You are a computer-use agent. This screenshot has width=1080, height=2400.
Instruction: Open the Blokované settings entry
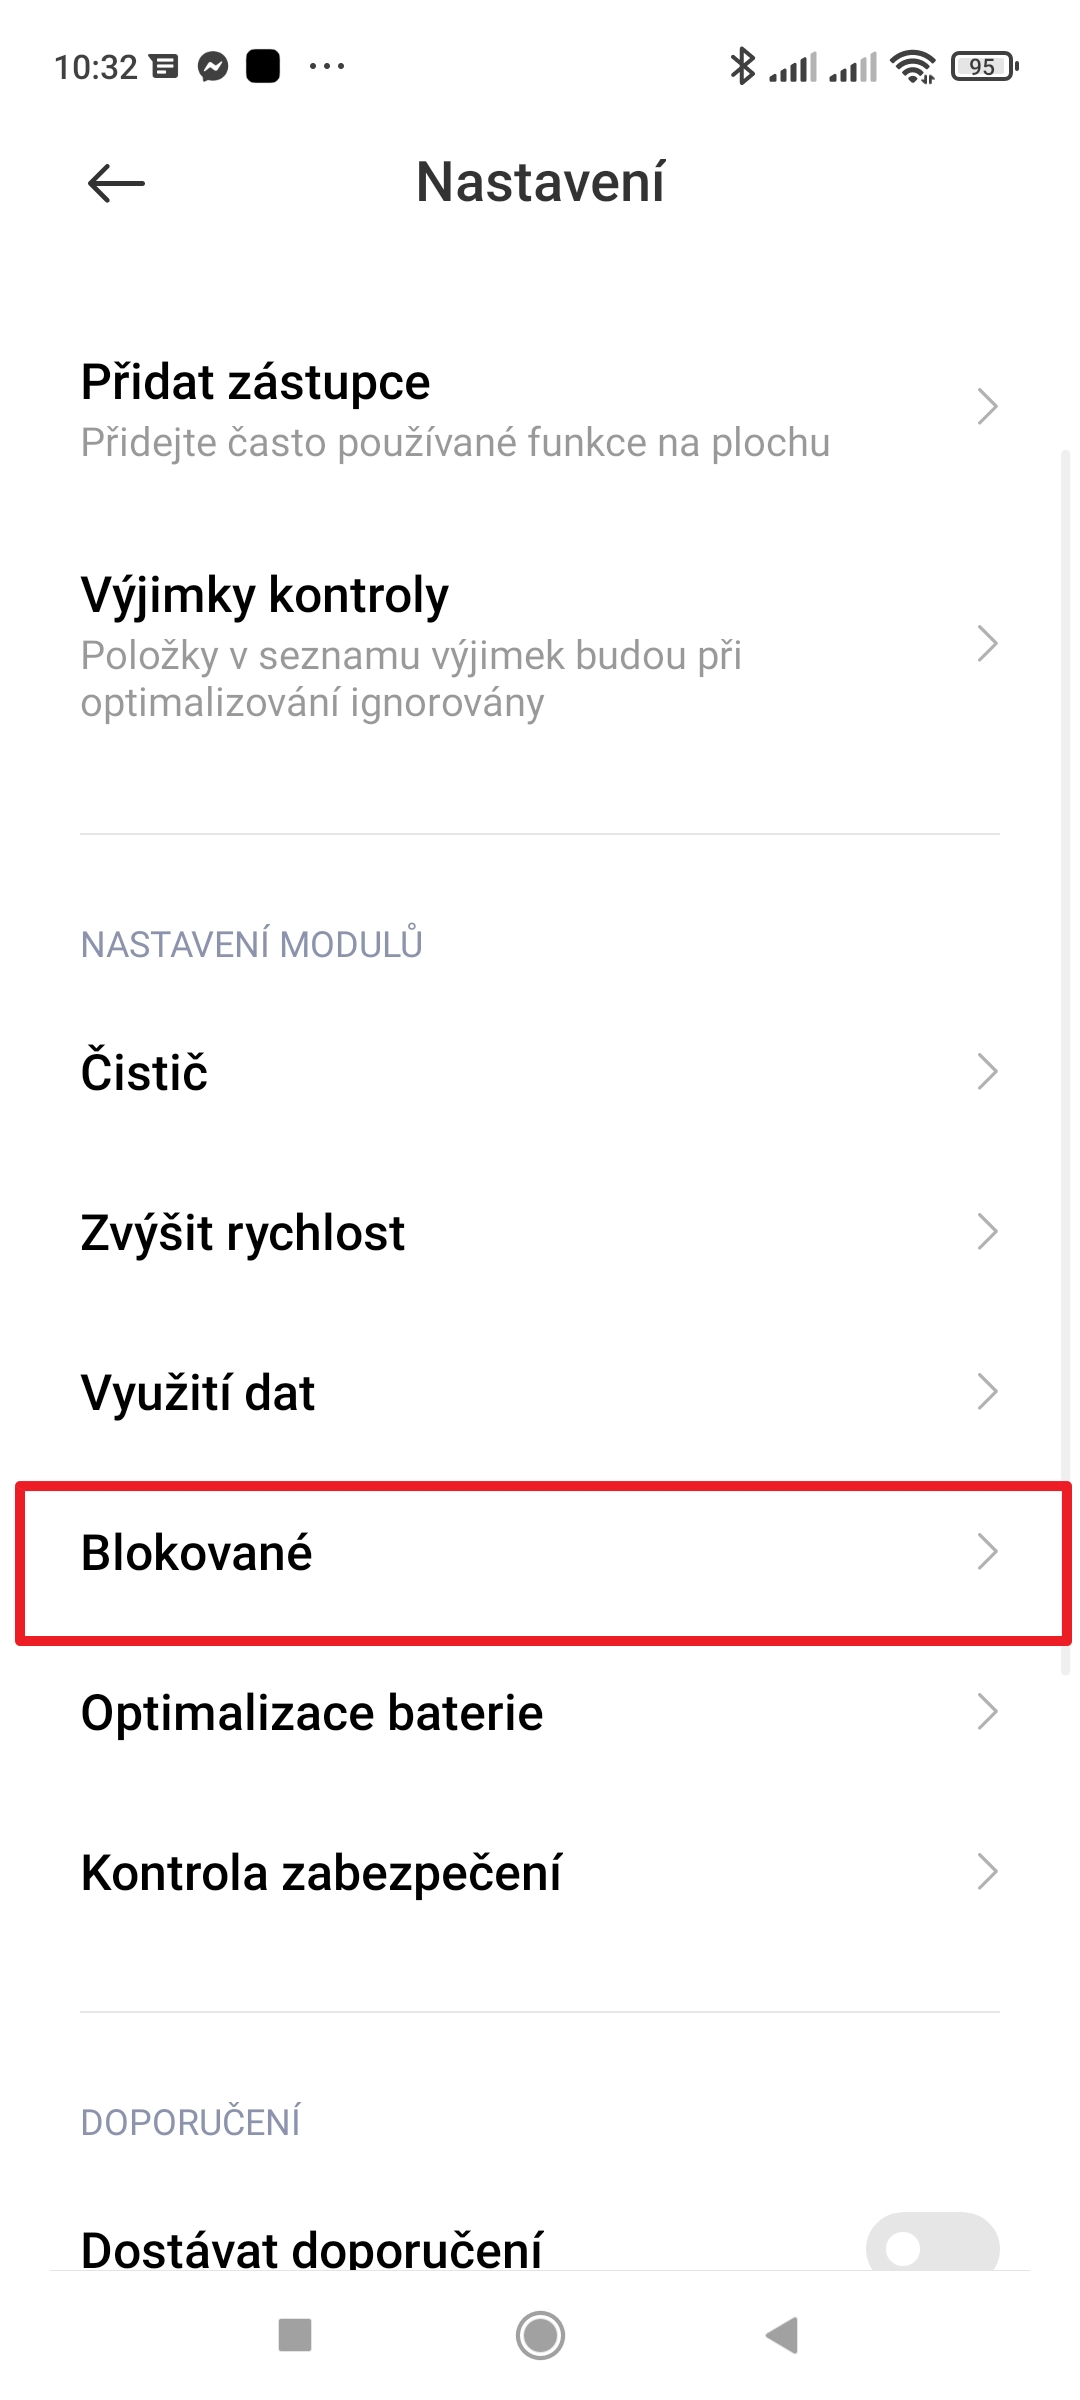(x=540, y=1552)
